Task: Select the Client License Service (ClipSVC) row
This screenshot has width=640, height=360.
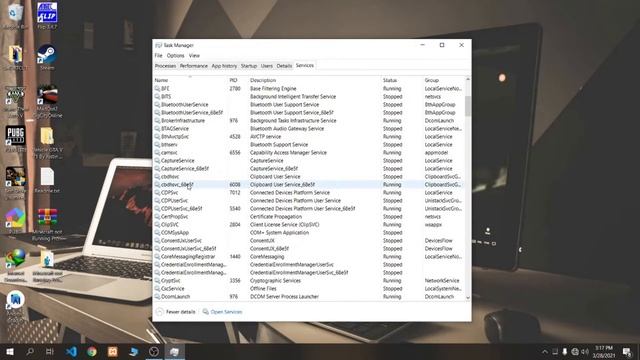Action: [x=309, y=224]
